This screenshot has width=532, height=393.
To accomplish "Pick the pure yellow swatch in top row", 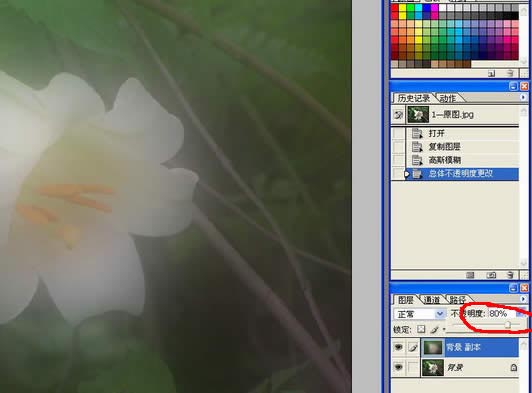I will tap(403, 8).
